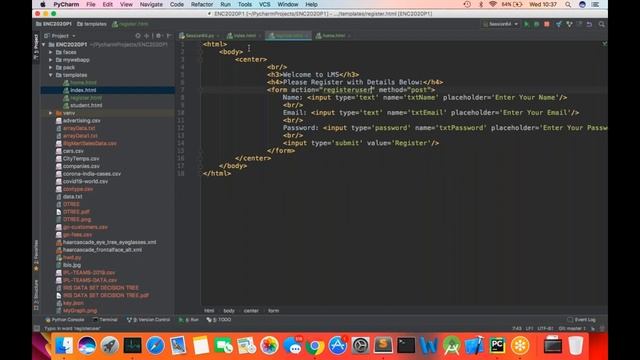Screen dimensions: 640x360
Task: Open the VCS menu
Action: 264,4
